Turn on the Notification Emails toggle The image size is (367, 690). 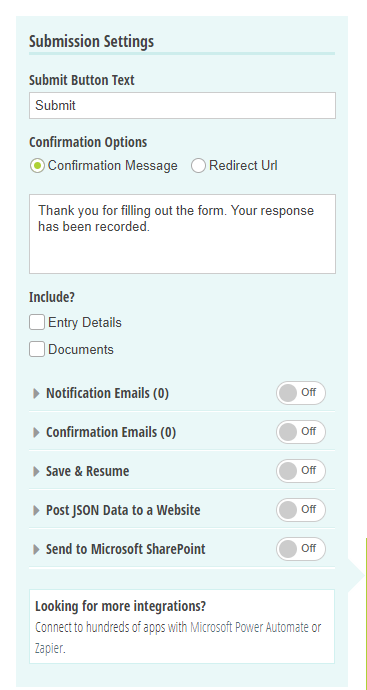point(301,393)
